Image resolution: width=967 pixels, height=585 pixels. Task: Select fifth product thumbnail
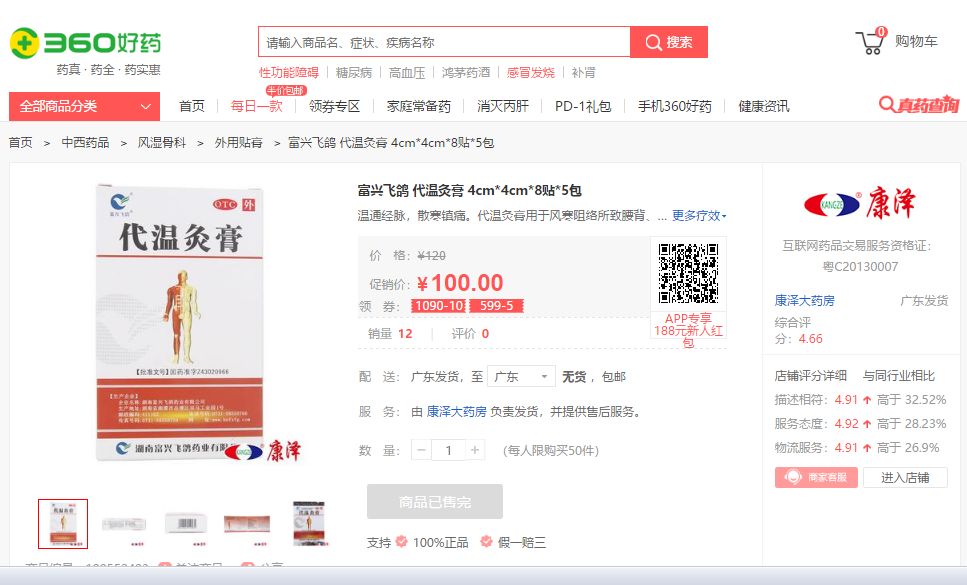coord(308,524)
